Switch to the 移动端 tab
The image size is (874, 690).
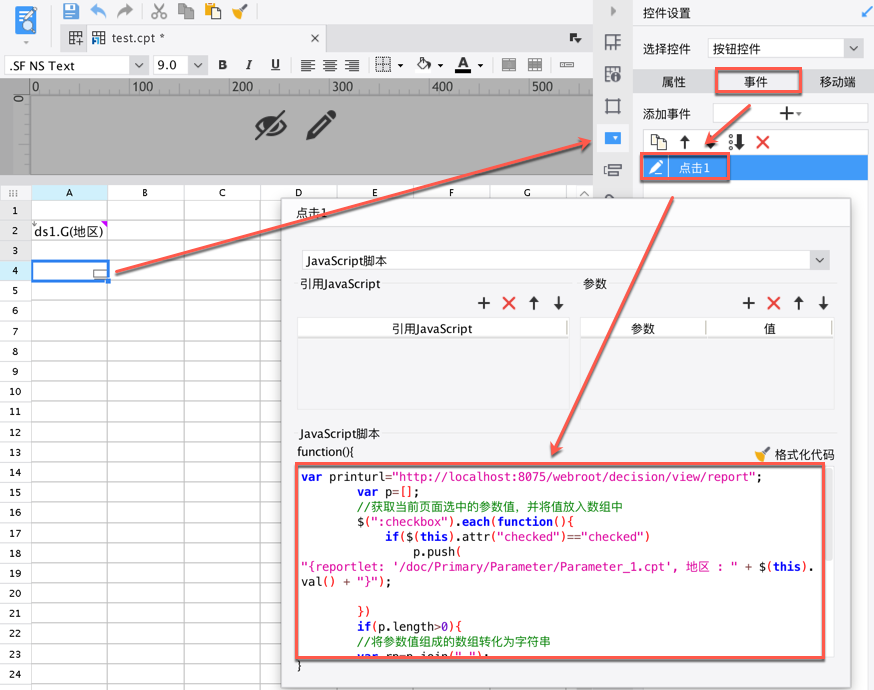[x=837, y=82]
